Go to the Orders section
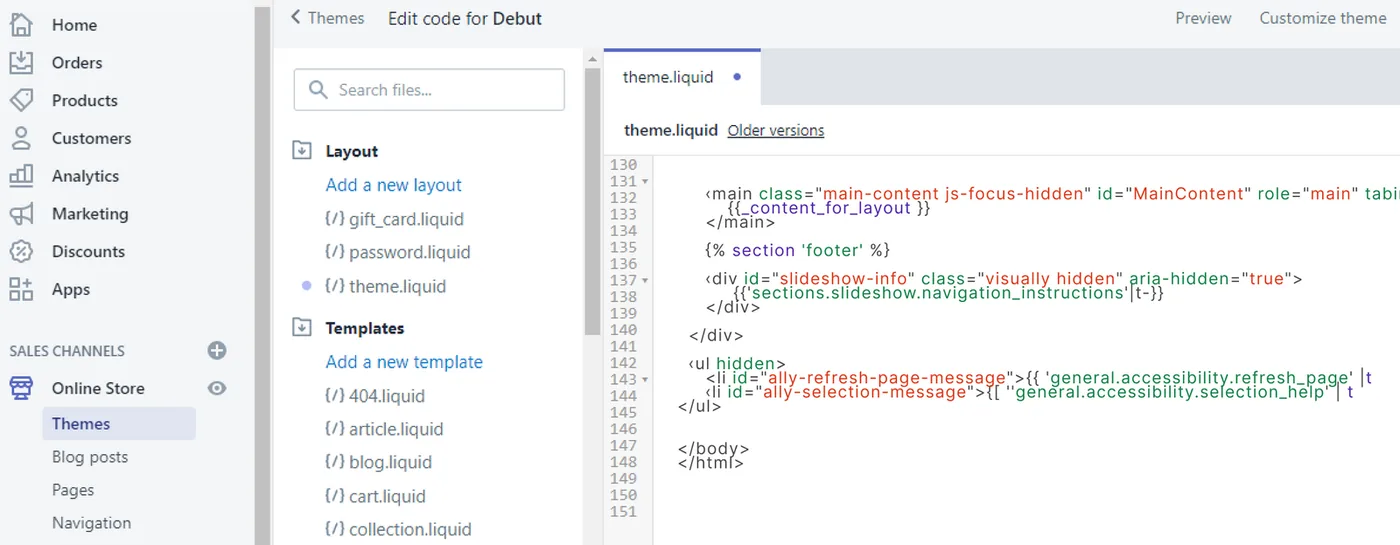 click(77, 62)
